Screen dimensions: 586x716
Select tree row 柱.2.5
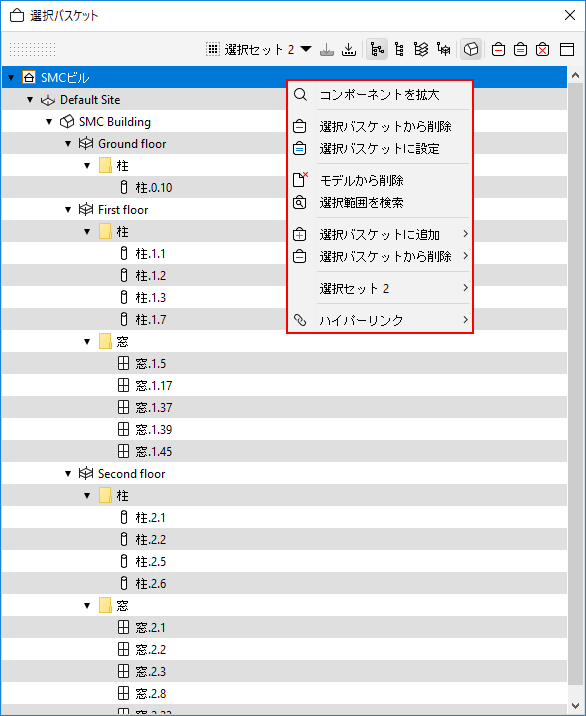pos(284,561)
